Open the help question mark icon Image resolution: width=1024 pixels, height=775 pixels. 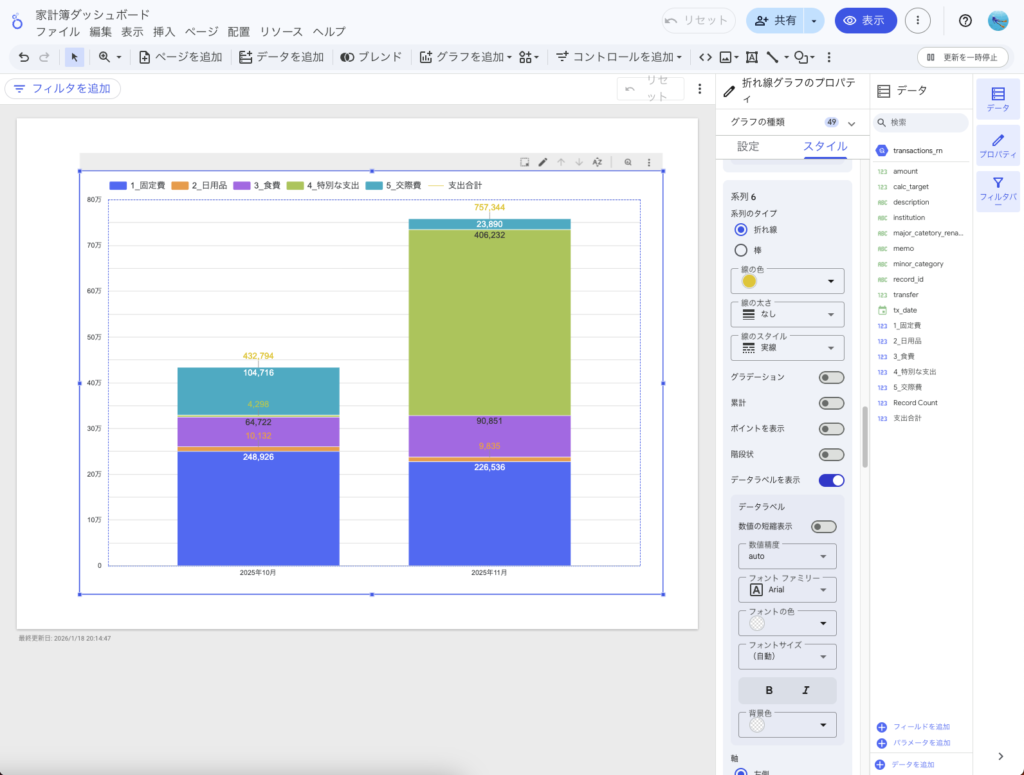(x=965, y=20)
